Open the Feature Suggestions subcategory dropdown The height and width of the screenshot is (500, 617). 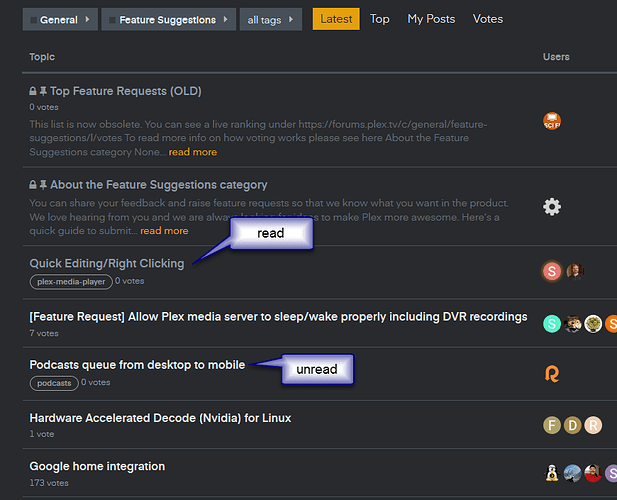tap(168, 19)
